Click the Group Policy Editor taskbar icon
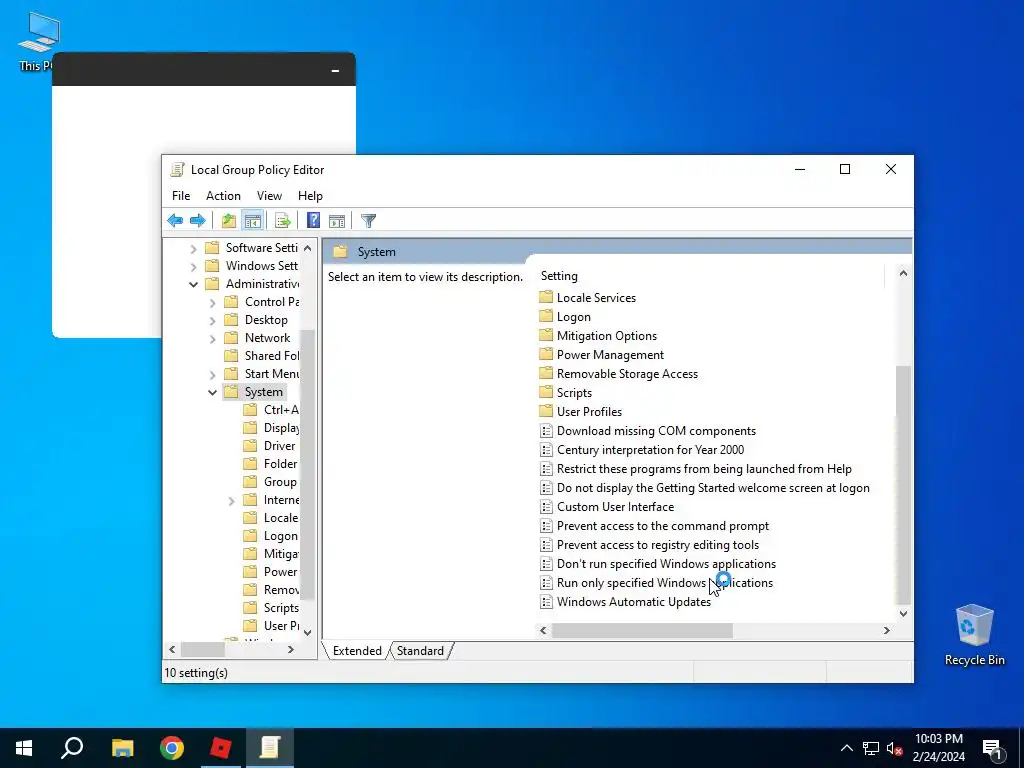Screen dimensions: 1024x768 coord(270,748)
